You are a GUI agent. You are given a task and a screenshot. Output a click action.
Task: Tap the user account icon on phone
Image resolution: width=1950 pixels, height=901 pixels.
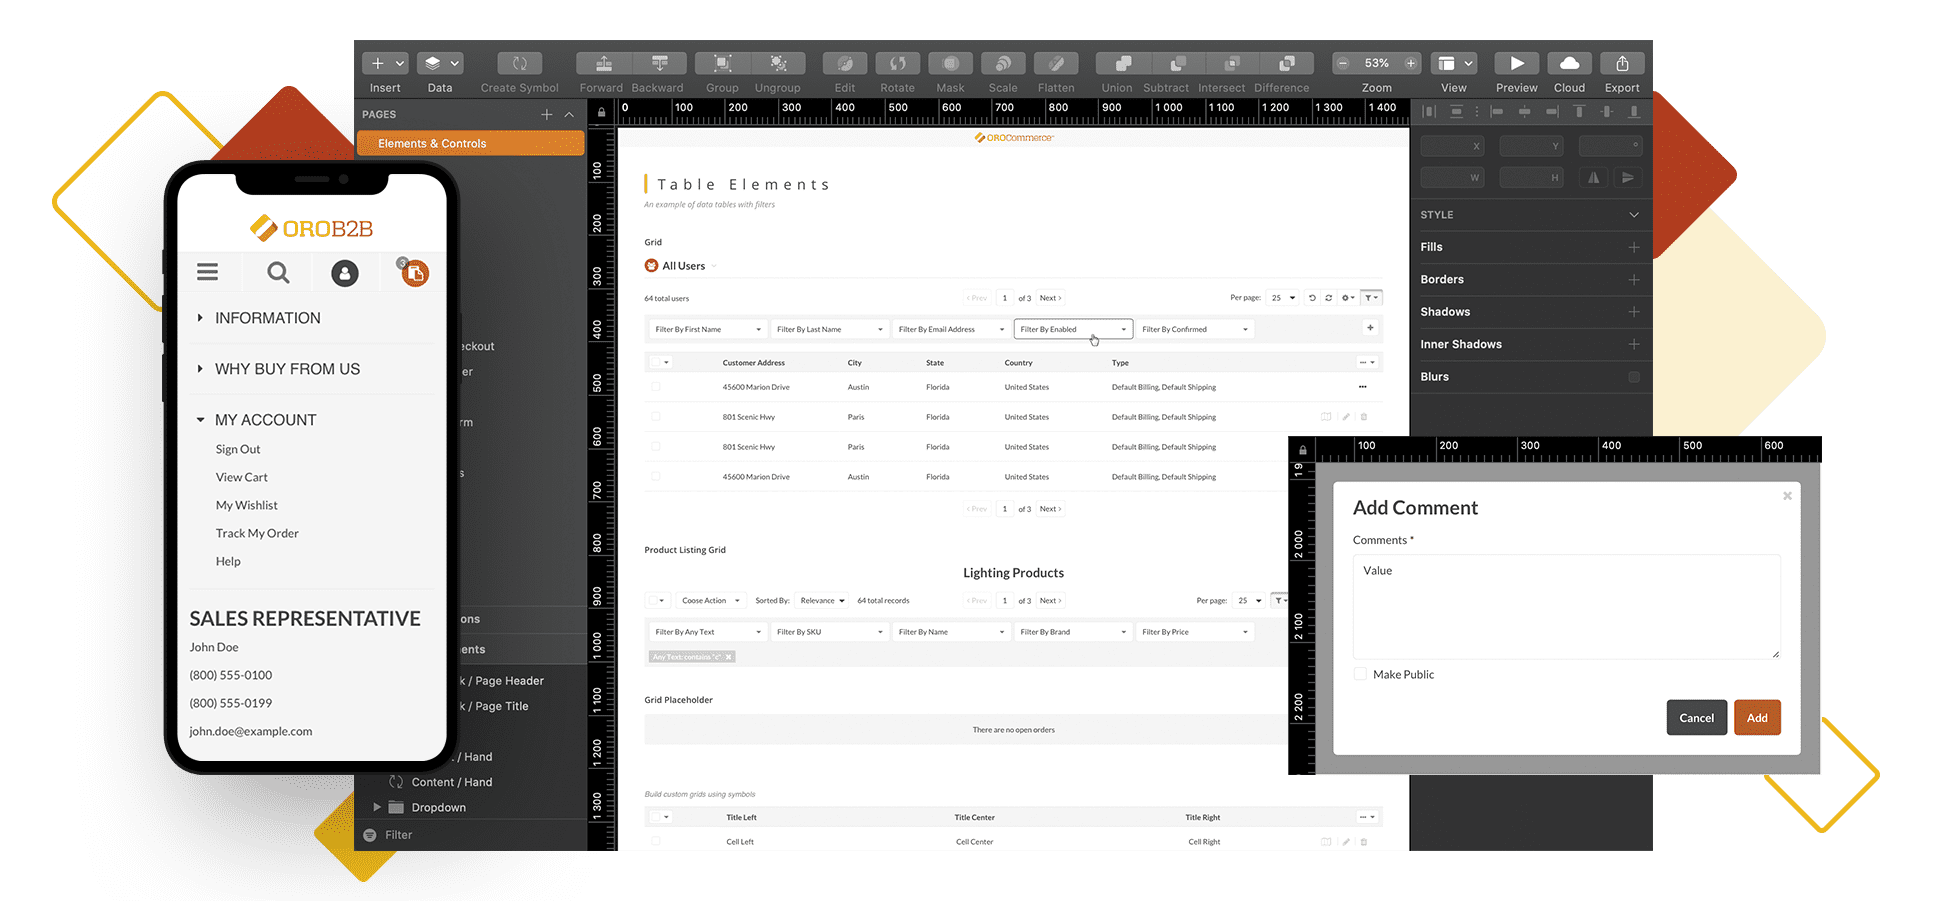click(345, 273)
